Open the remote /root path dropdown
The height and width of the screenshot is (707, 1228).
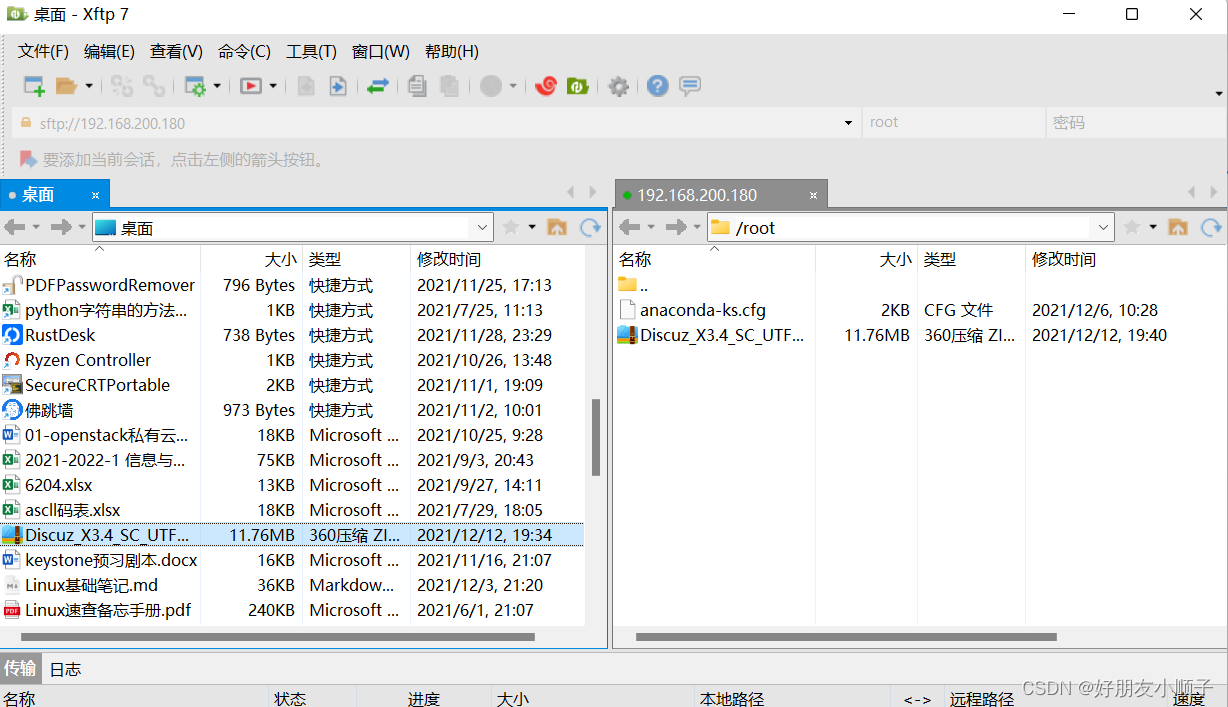tap(1104, 228)
